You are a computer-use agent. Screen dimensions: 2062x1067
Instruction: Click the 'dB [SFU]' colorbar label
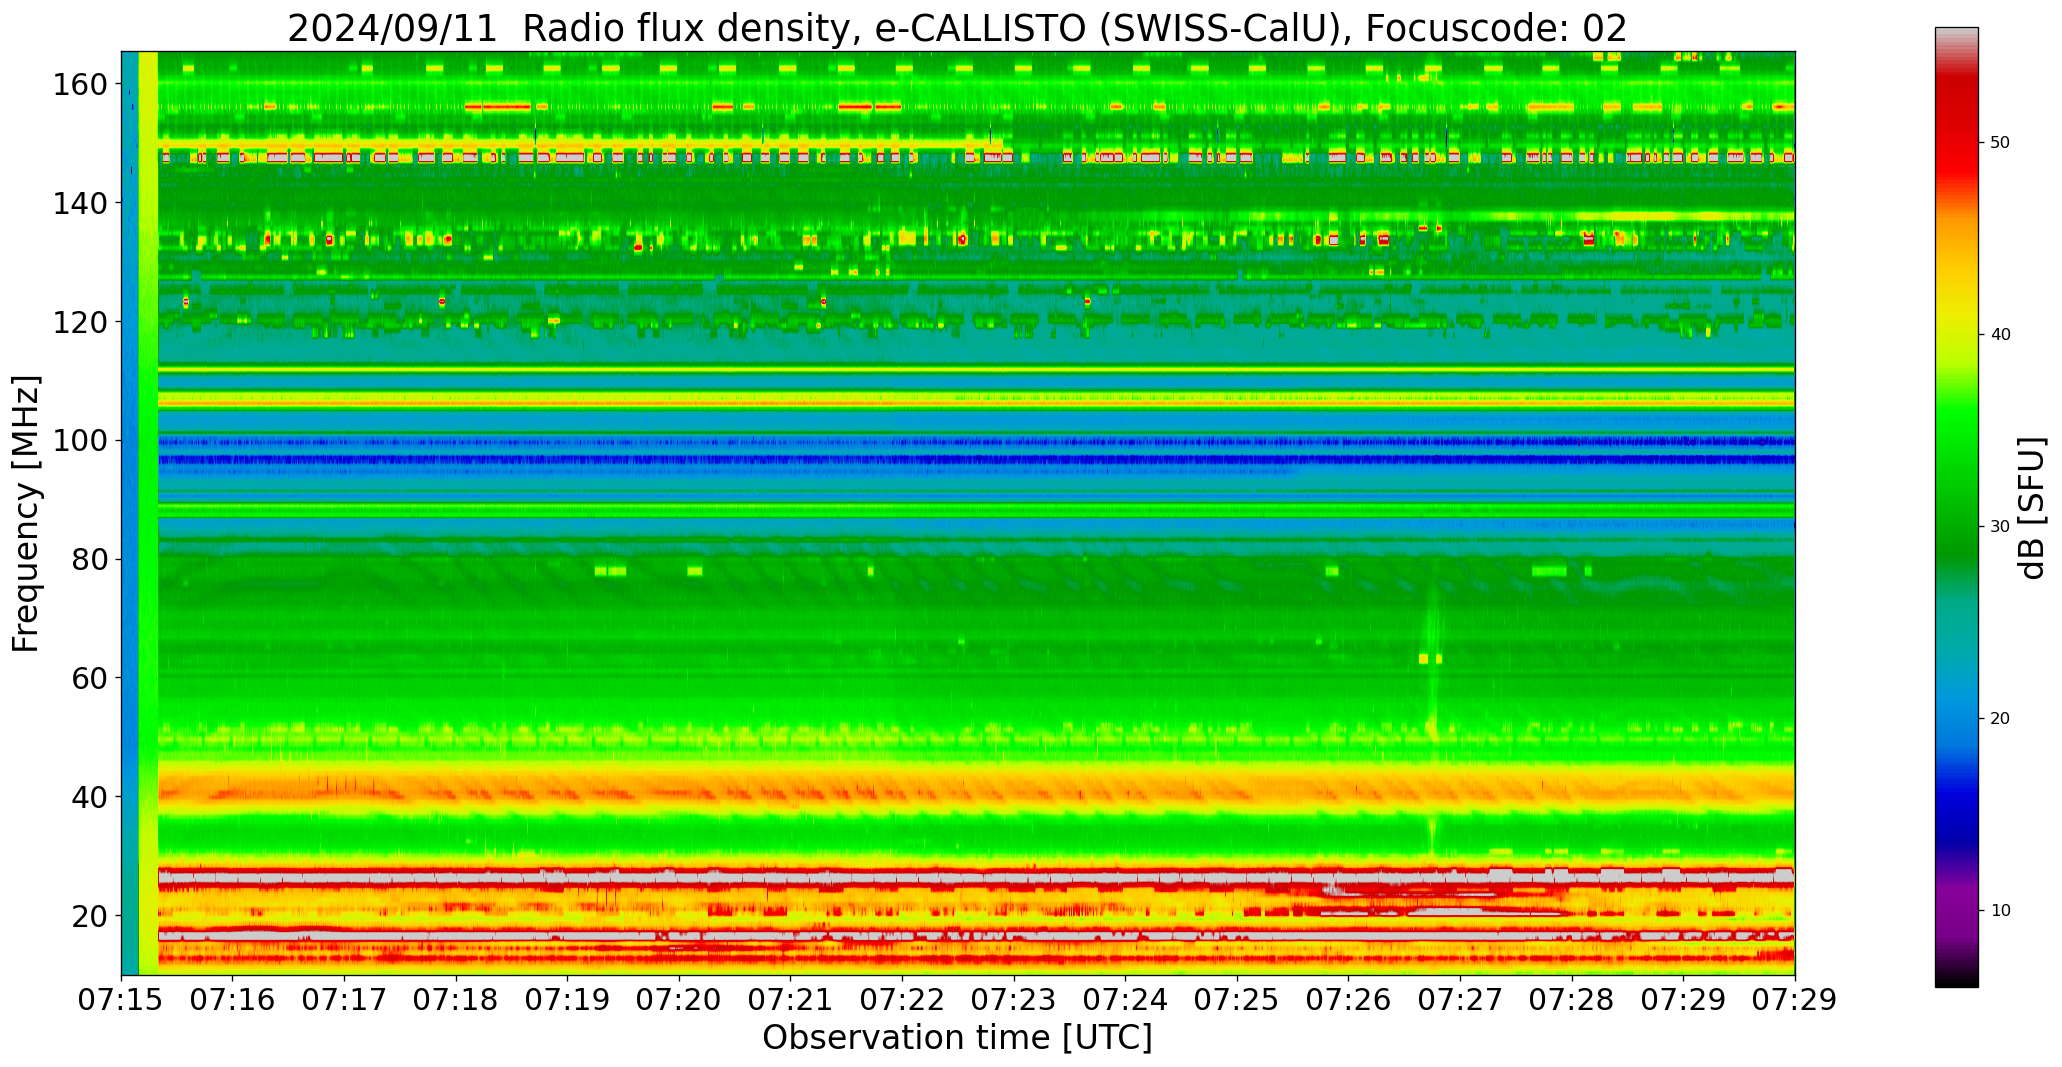[x=2031, y=508]
